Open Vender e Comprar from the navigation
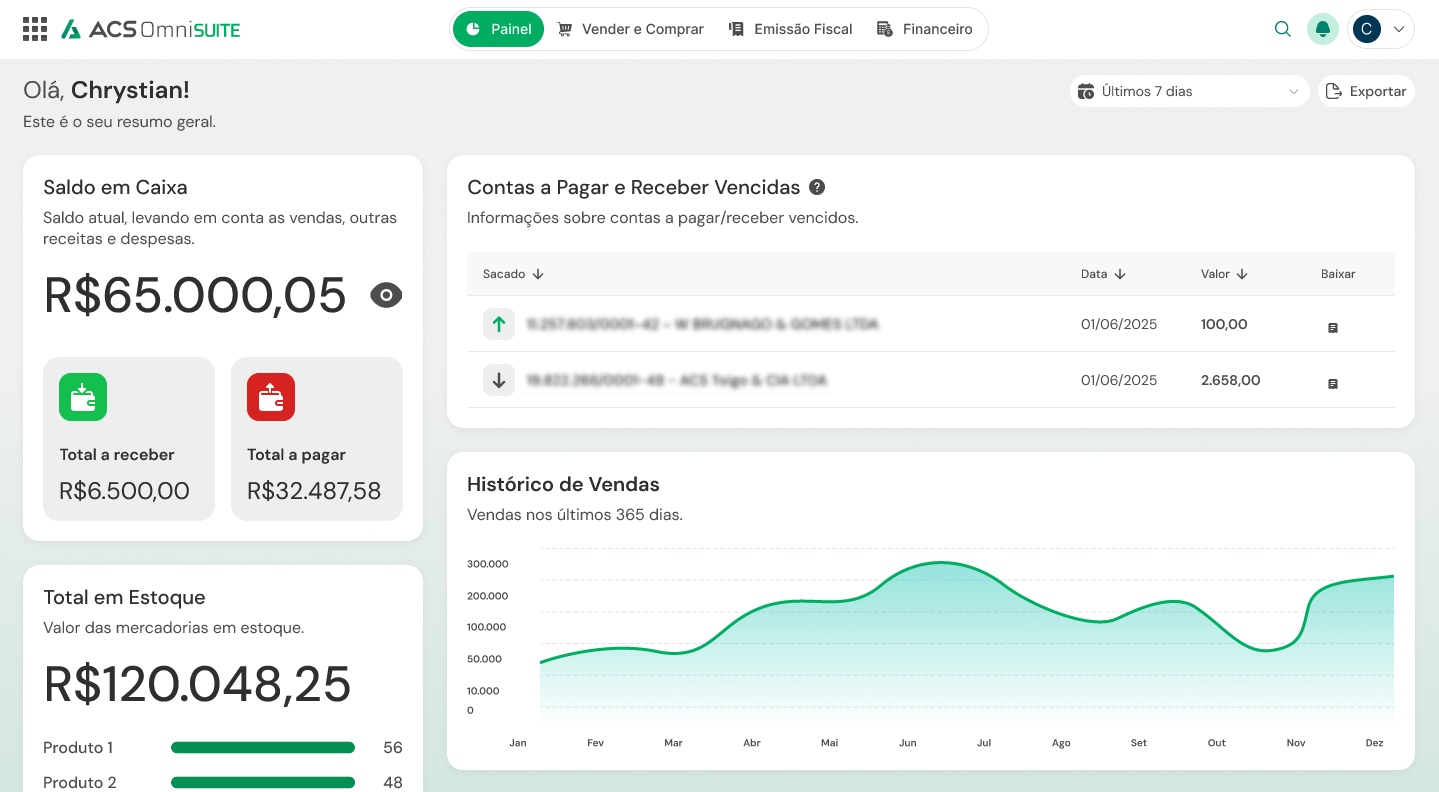Screen dimensions: 1439x792 [630, 29]
